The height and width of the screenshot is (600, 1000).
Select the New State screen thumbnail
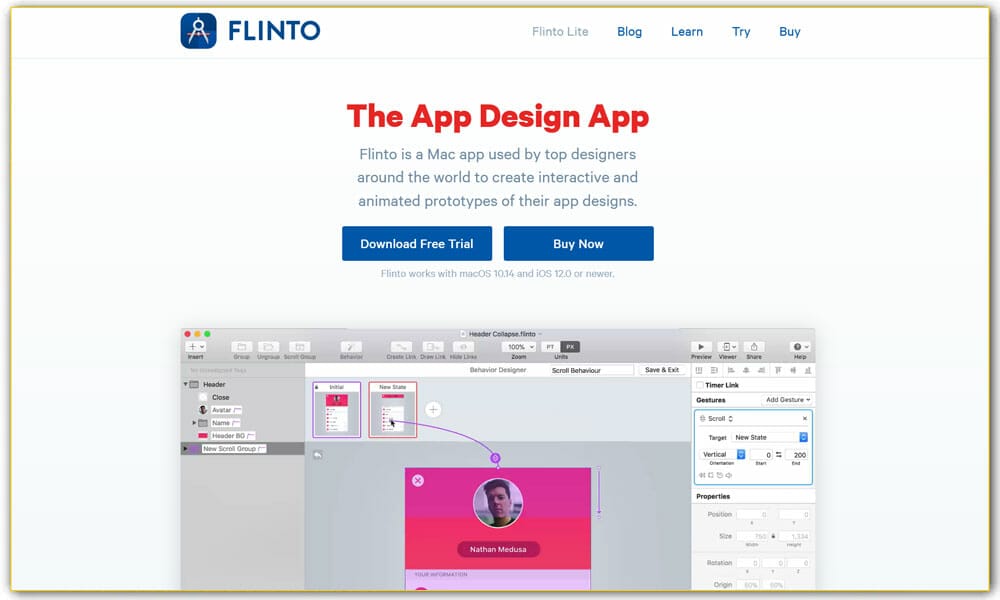(x=392, y=408)
